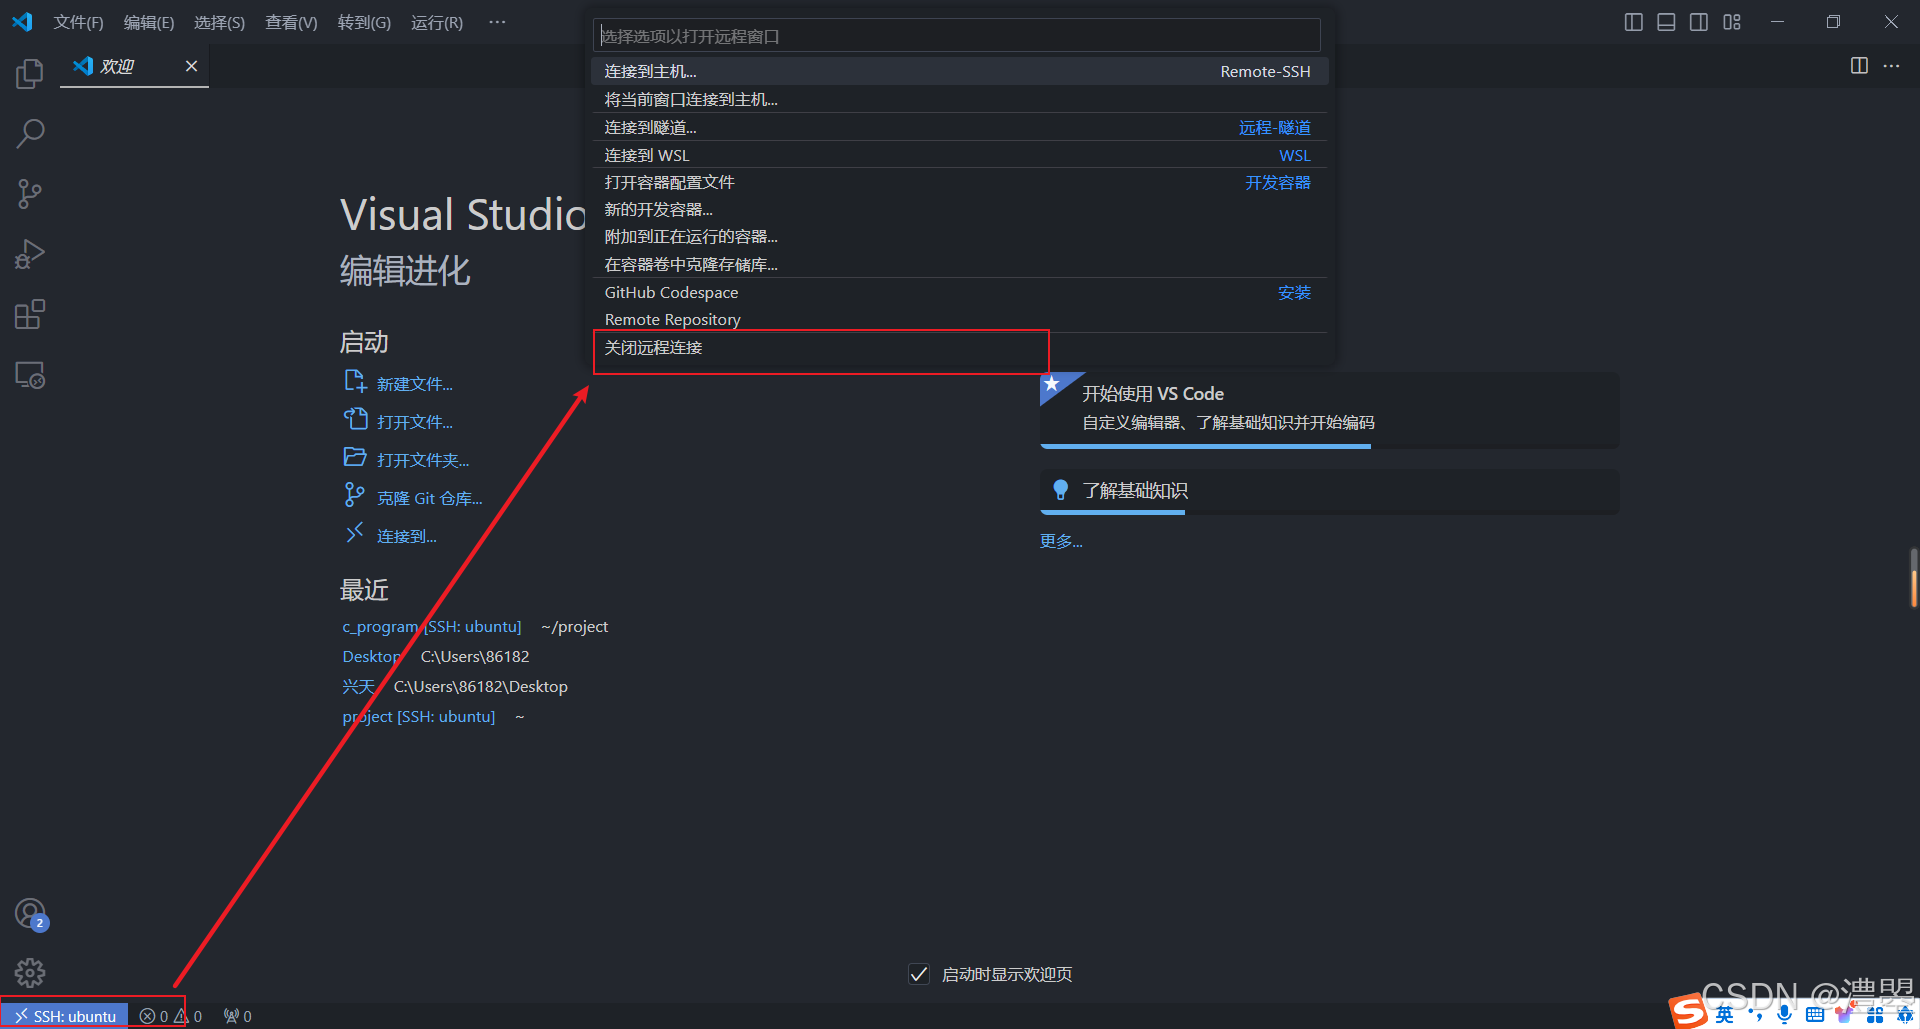
Task: Choose 打开容器配置文件 option
Action: 959,182
